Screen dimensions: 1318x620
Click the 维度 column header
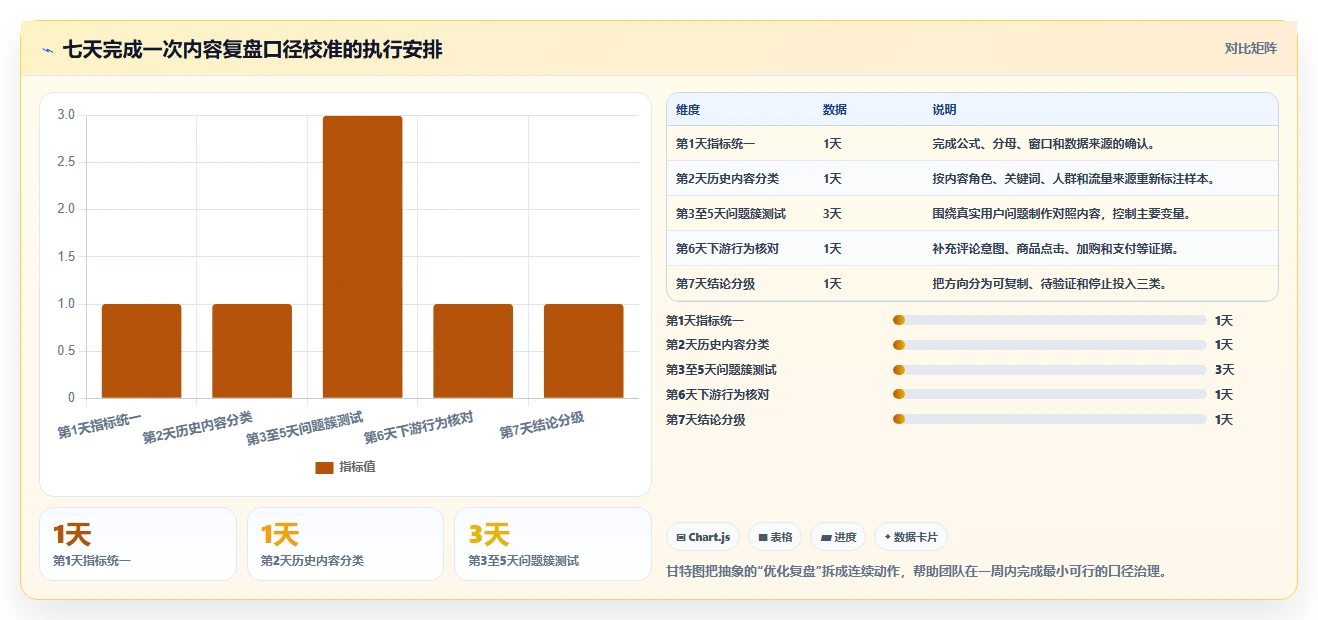point(688,110)
